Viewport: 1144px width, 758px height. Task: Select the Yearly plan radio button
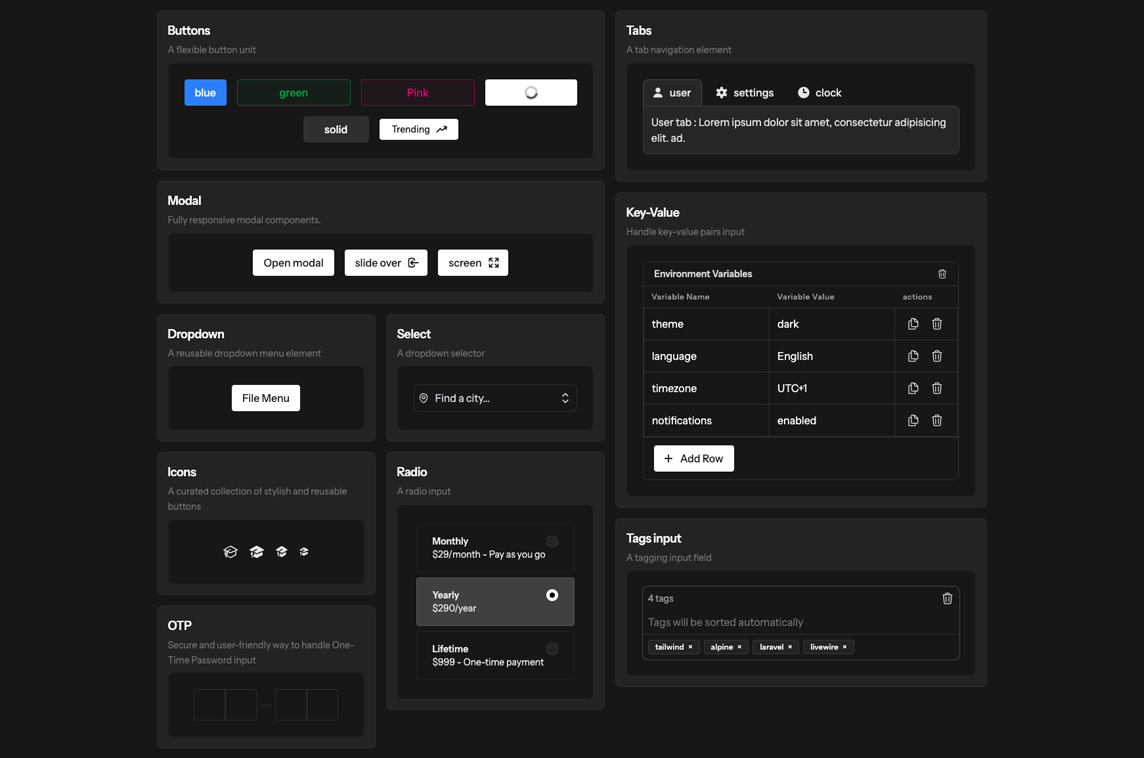pyautogui.click(x=551, y=594)
